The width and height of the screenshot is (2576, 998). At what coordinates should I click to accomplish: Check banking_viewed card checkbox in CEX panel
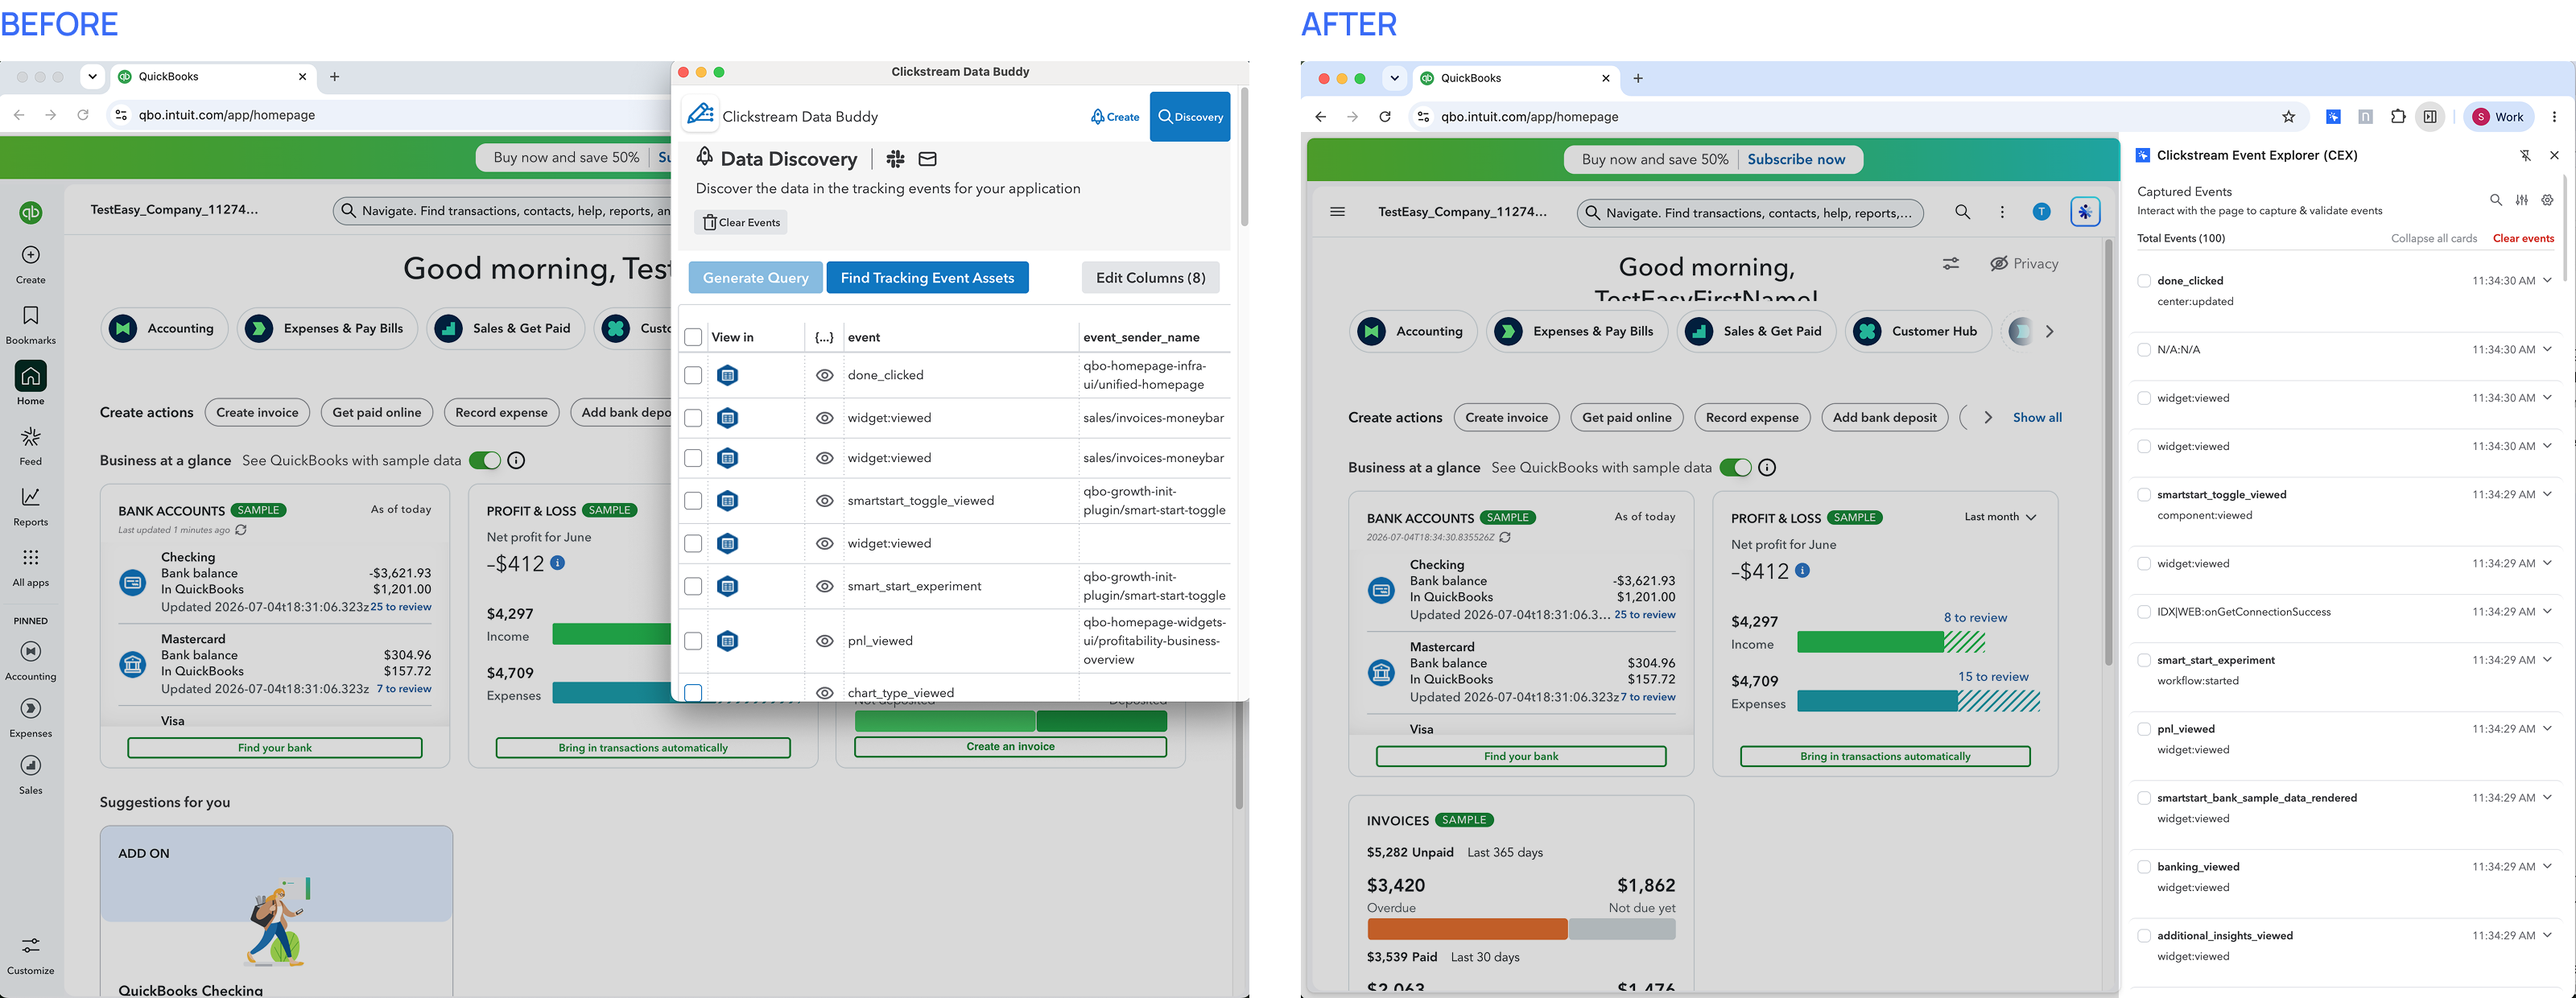tap(2144, 867)
